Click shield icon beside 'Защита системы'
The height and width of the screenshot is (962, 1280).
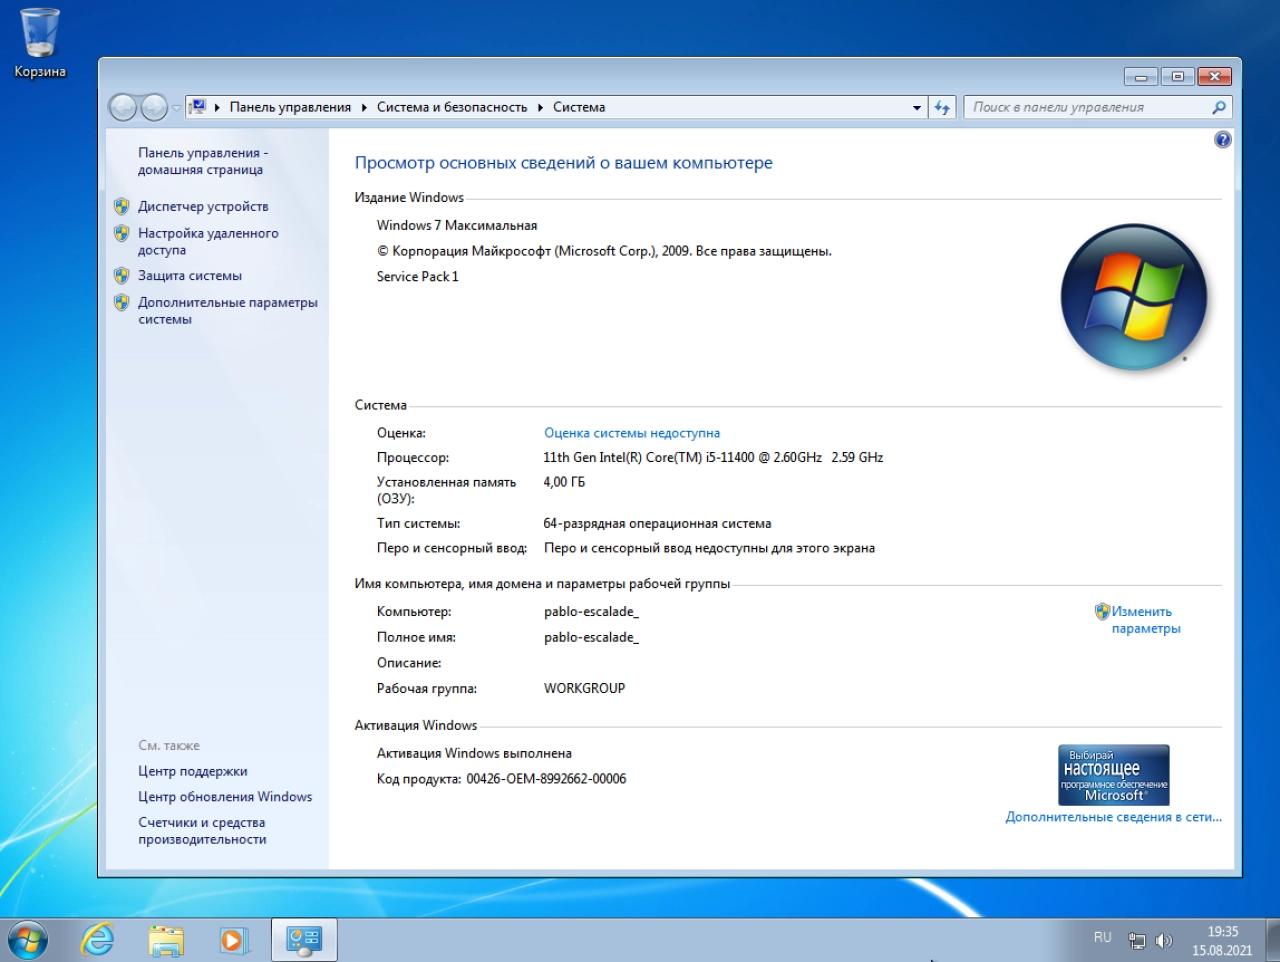(x=122, y=275)
